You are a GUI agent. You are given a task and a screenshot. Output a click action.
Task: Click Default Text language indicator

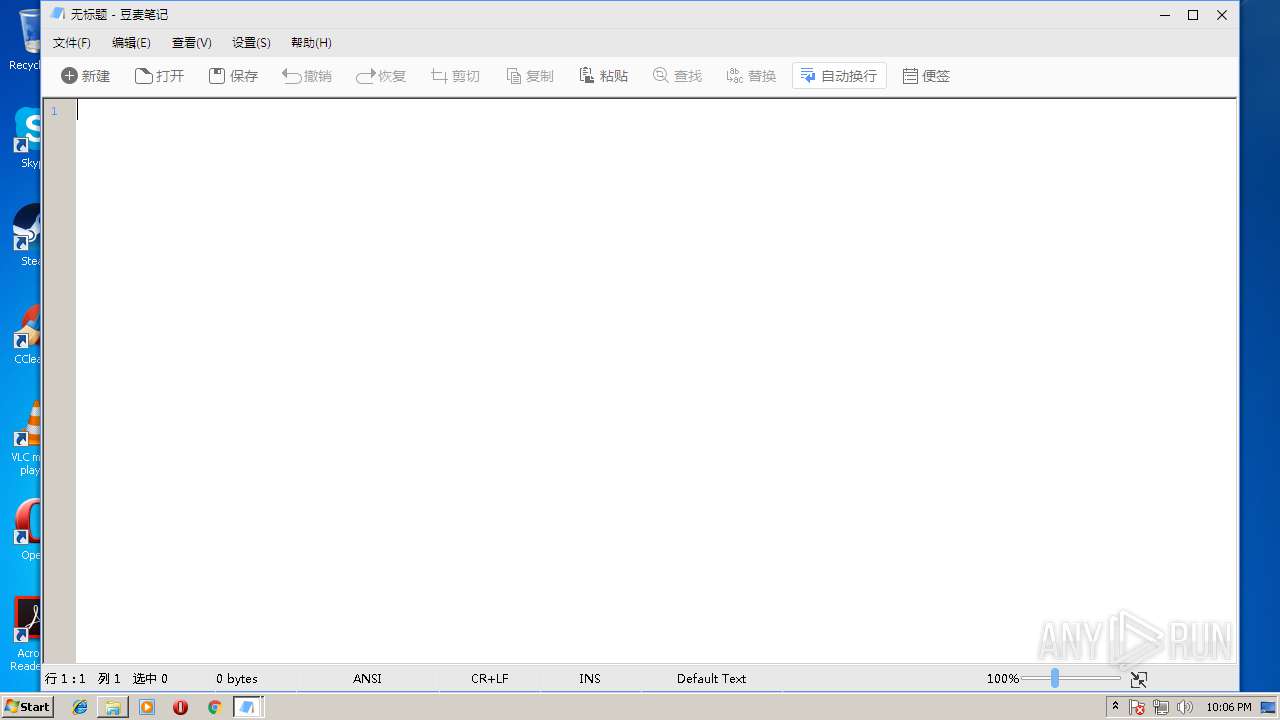point(711,679)
